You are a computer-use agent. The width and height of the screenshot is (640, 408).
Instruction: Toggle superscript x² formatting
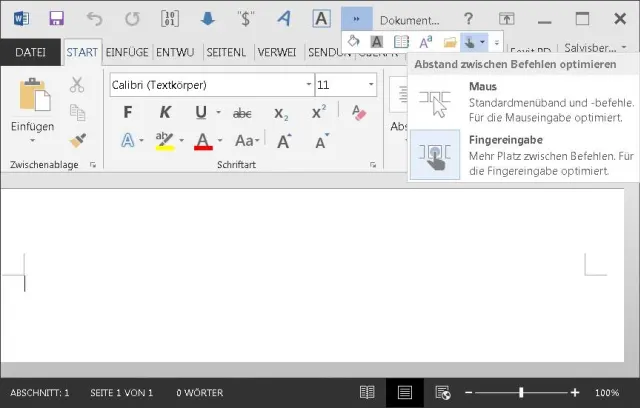319,112
